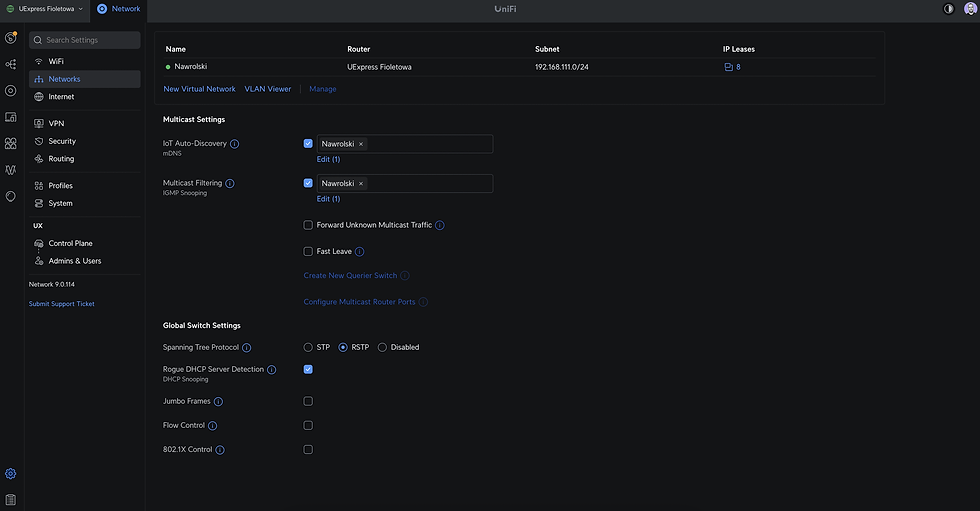The width and height of the screenshot is (980, 511).
Task: Click the info icon beside Jumbo Frames
Action: click(x=219, y=402)
